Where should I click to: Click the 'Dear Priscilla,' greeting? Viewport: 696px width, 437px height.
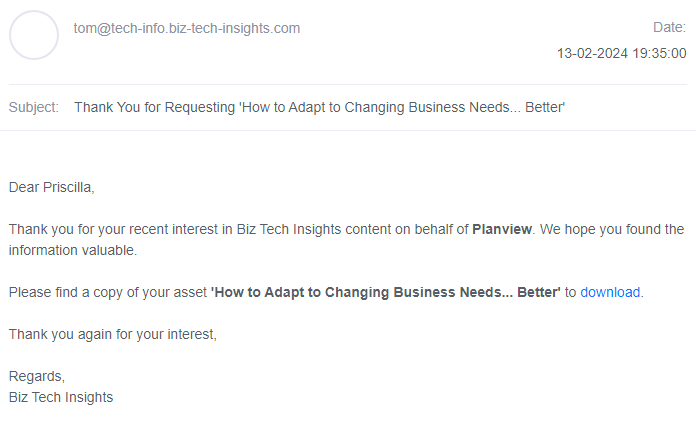52,187
